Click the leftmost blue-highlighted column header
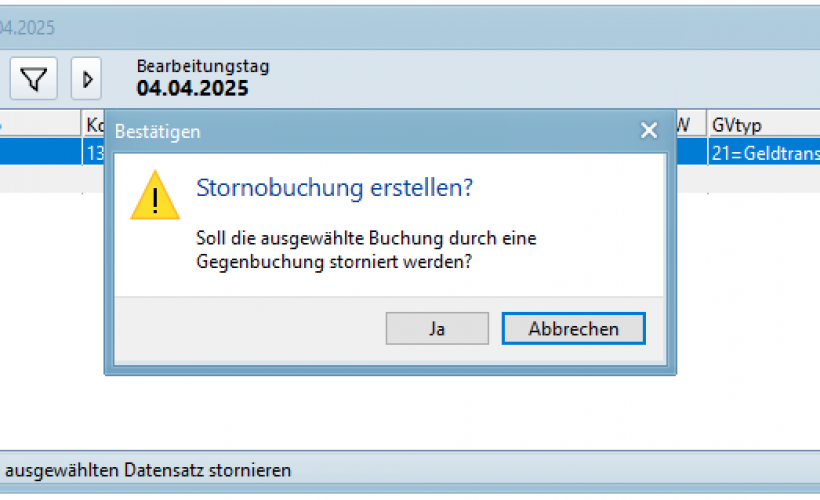This screenshot has width=820, height=500. (x=40, y=124)
